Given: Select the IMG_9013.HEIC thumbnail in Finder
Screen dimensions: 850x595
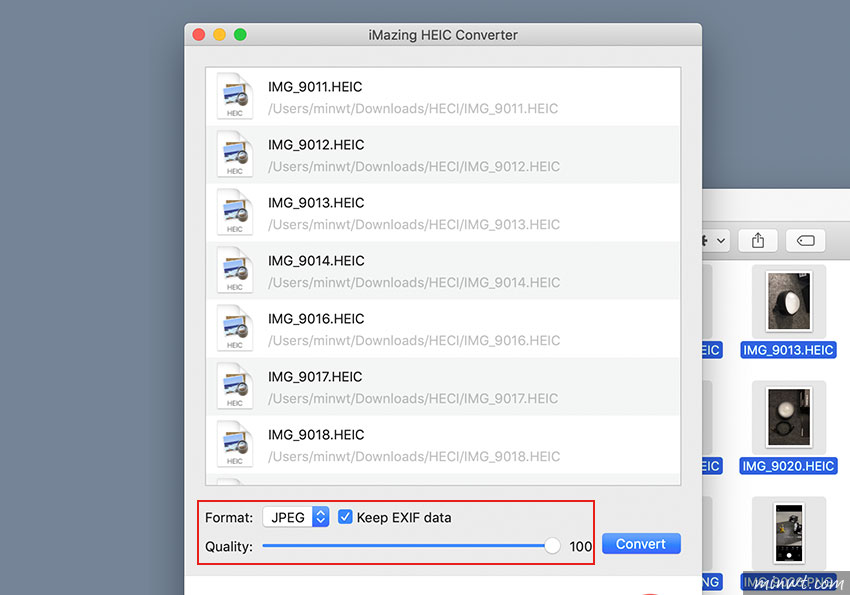Looking at the screenshot, I should coord(789,301).
